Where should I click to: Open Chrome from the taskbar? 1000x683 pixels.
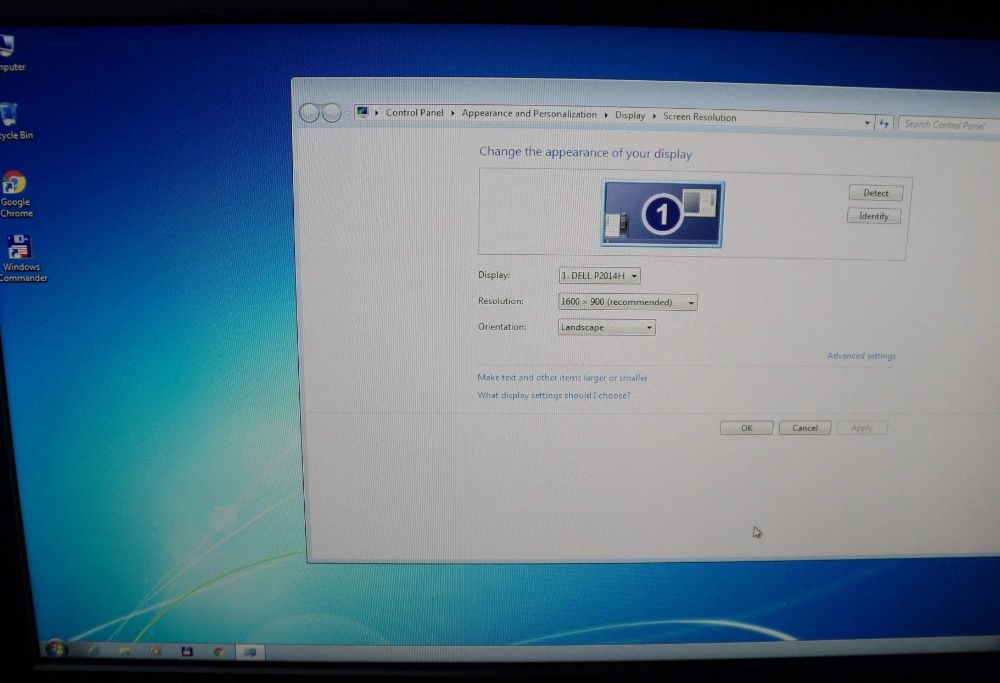218,652
